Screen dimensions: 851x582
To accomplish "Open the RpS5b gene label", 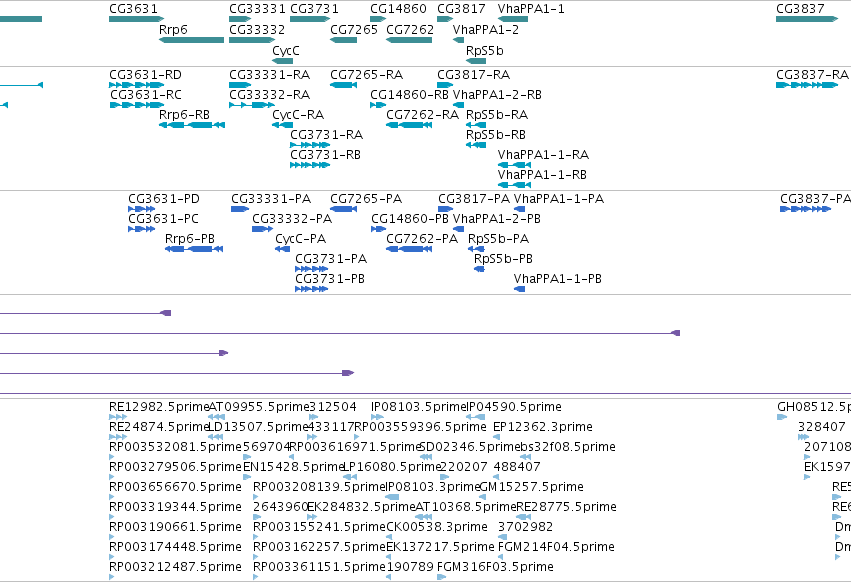I will pyautogui.click(x=485, y=50).
